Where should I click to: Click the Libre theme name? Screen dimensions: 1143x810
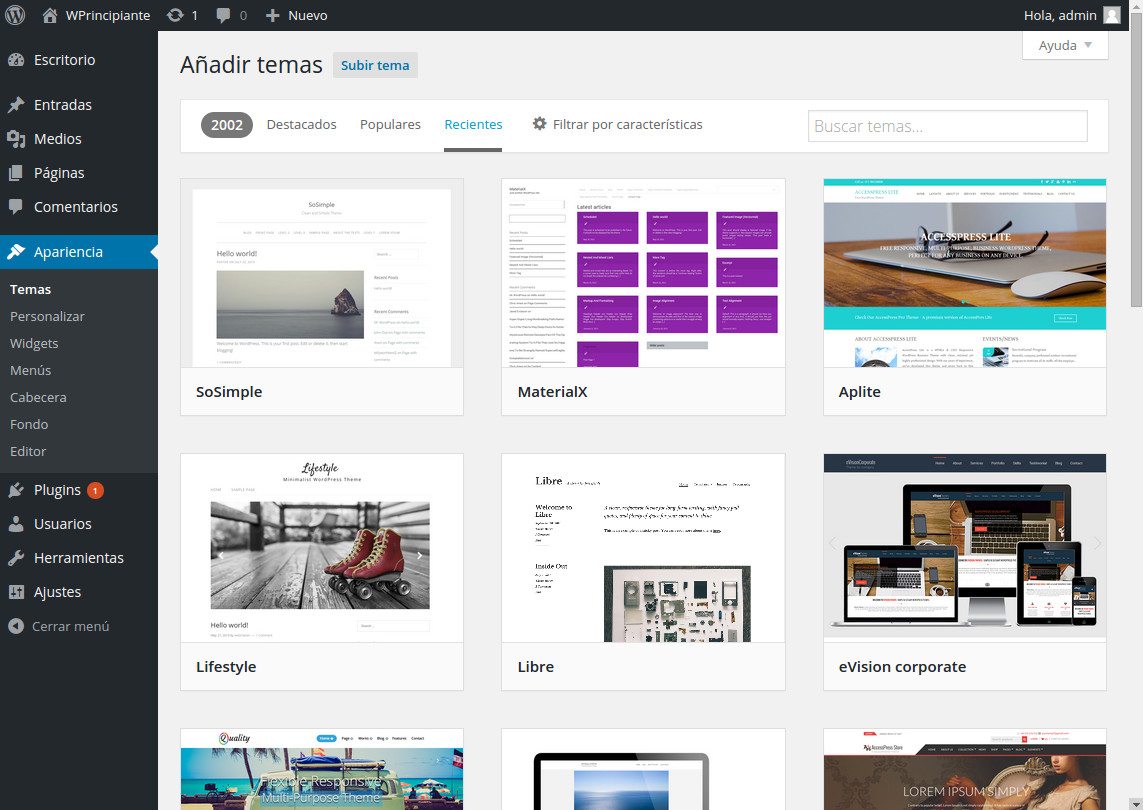click(536, 666)
